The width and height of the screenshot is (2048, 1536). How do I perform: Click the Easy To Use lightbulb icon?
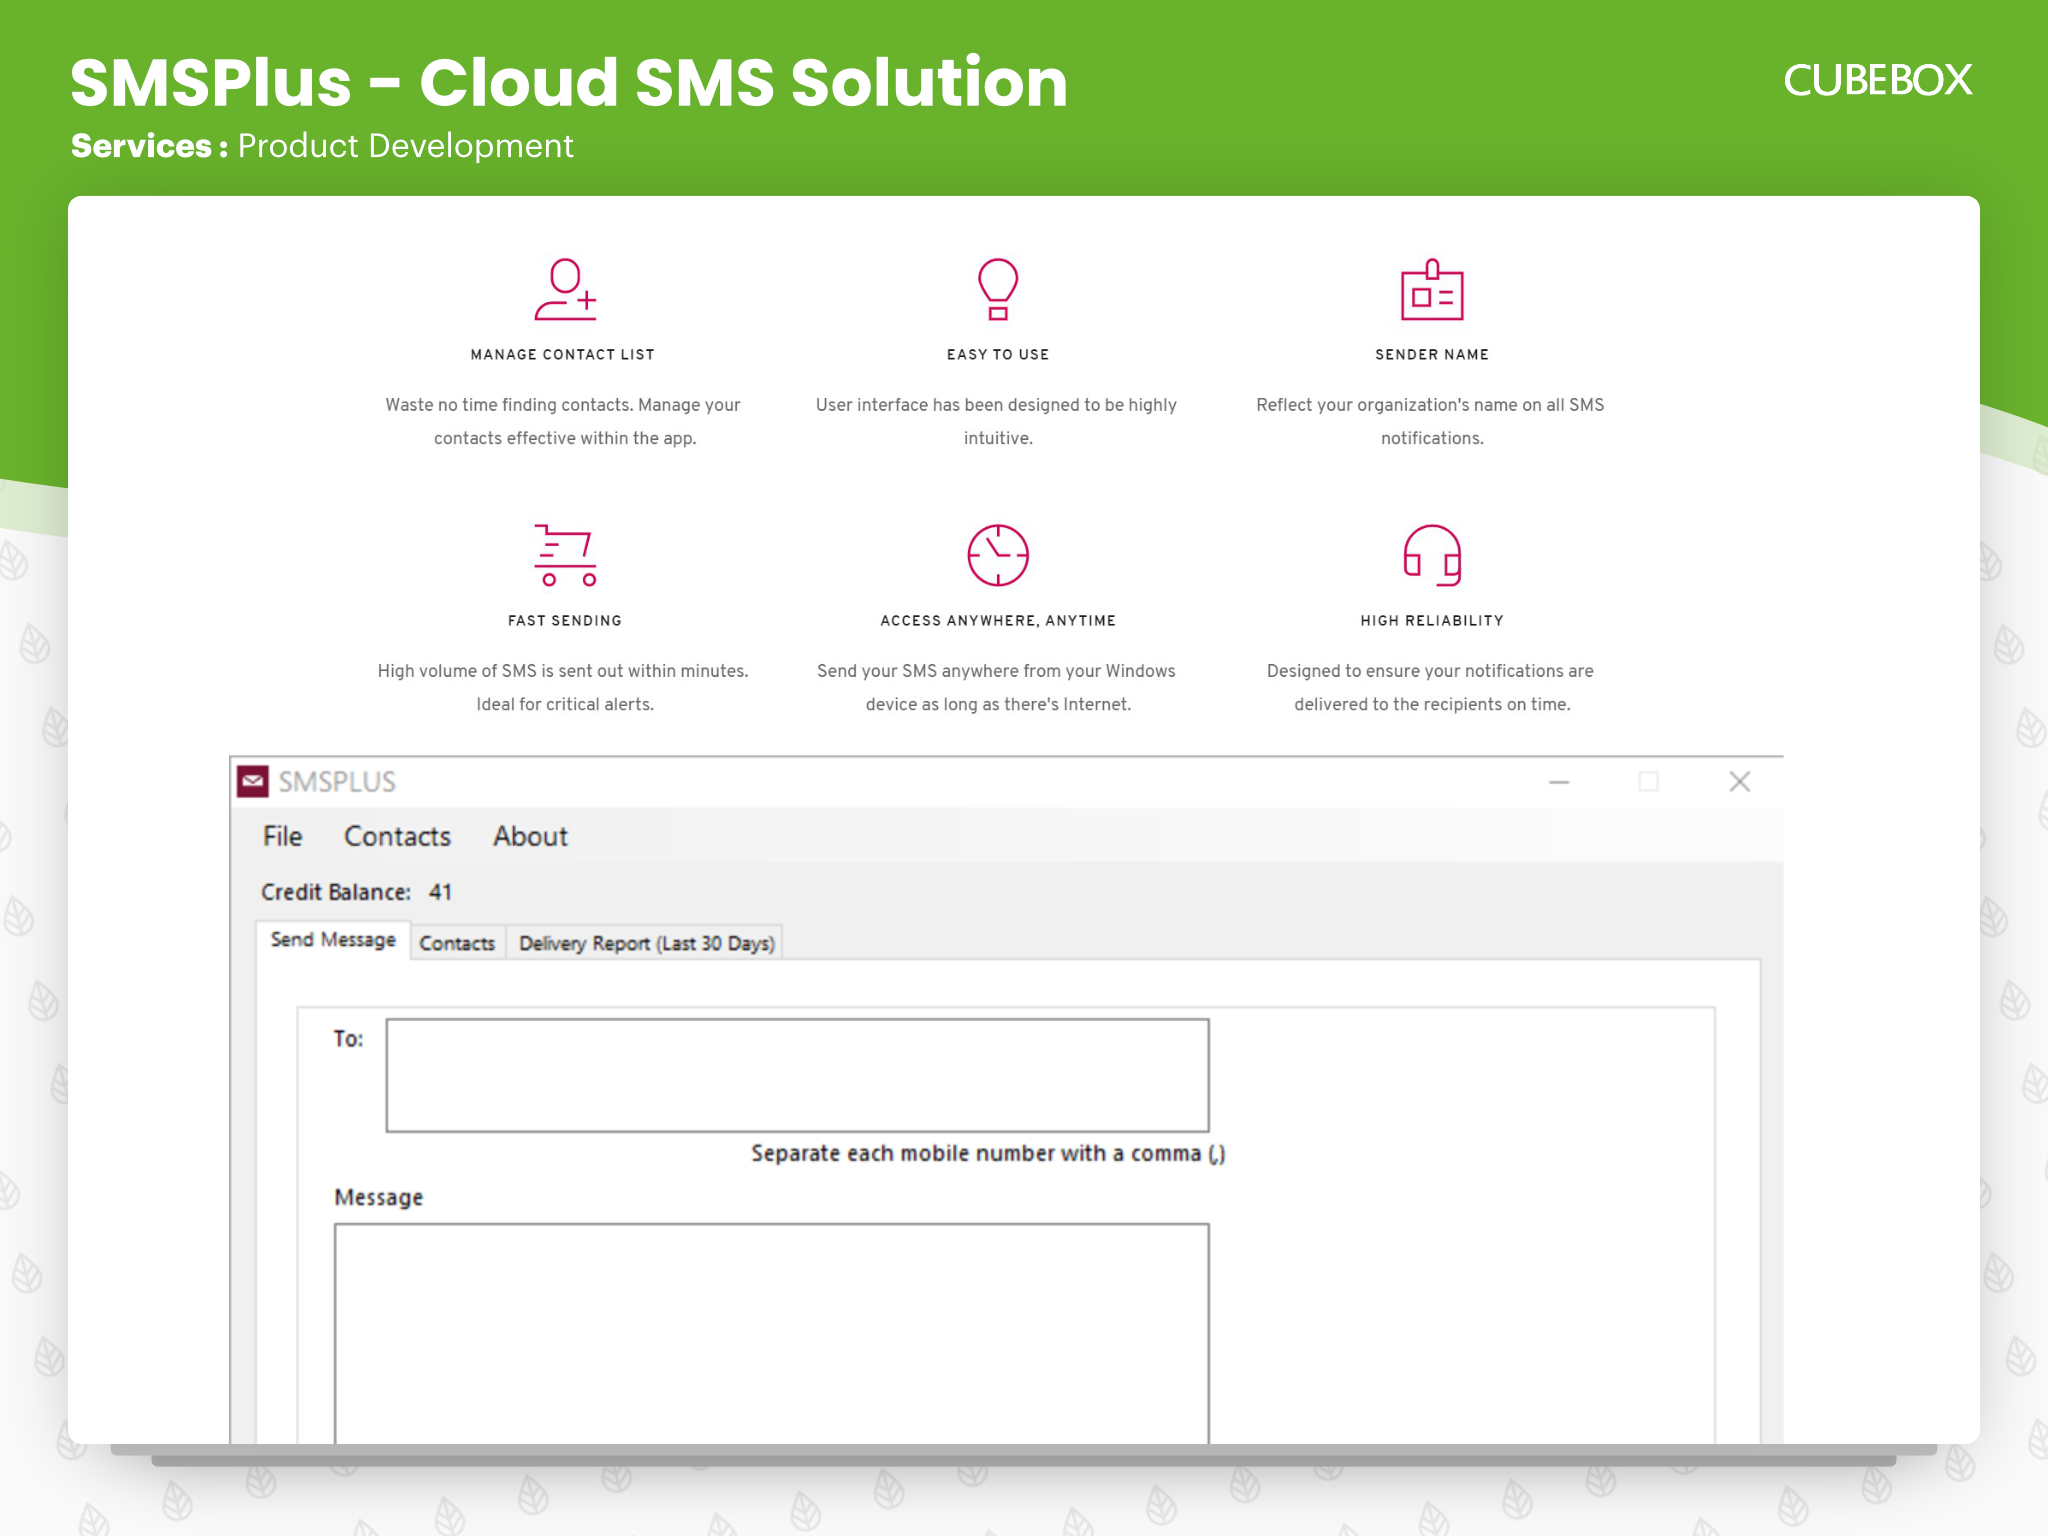pyautogui.click(x=998, y=289)
